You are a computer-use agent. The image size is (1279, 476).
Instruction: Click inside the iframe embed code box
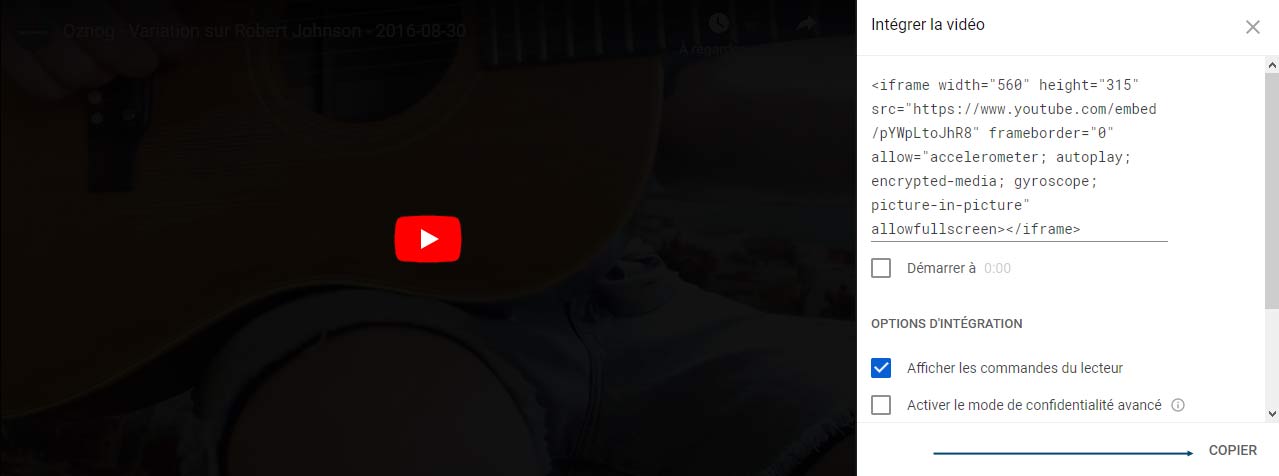tap(1019, 157)
